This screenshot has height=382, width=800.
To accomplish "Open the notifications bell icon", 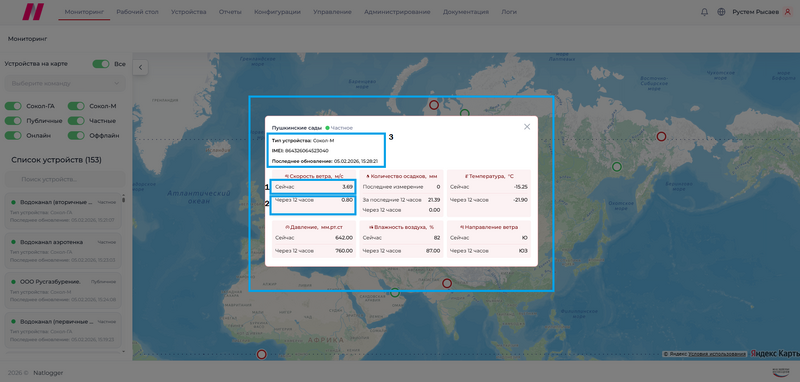I will coord(705,12).
